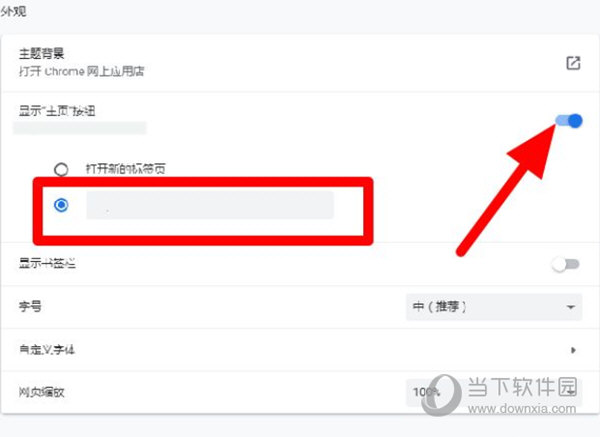Expand the 自定义字体 arrow
Viewport: 600px width, 437px height.
click(573, 350)
